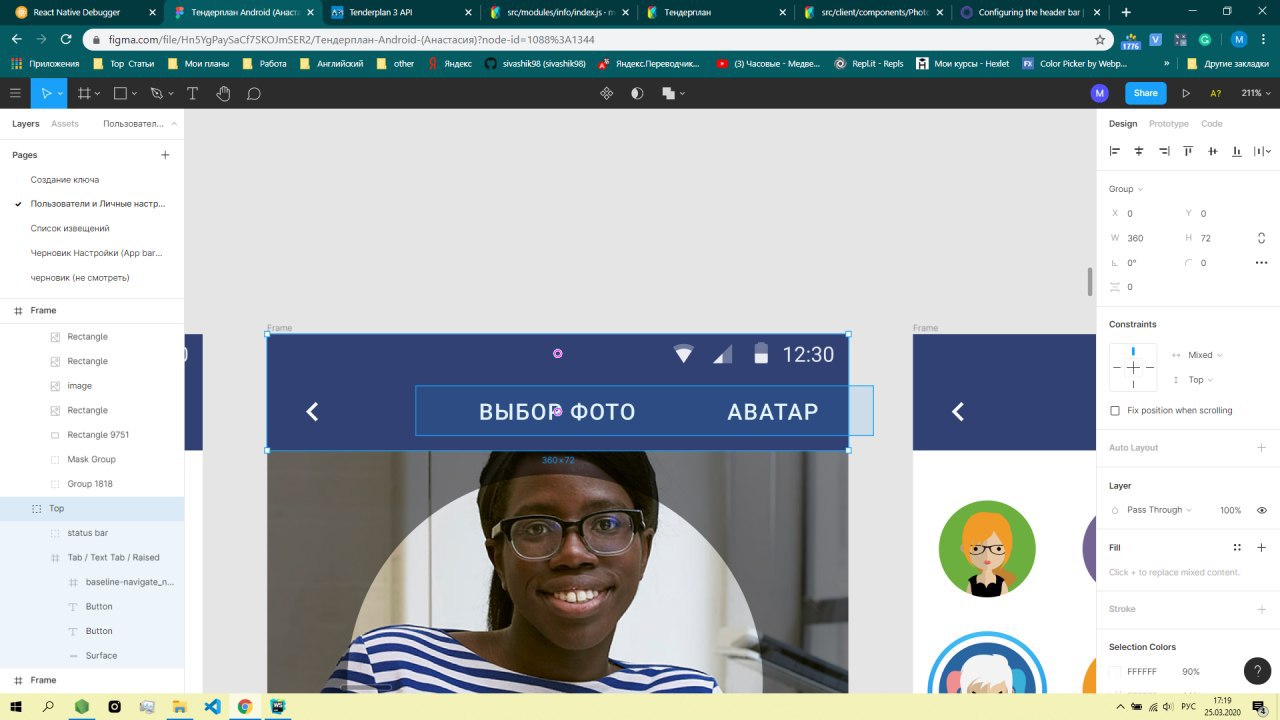The height and width of the screenshot is (720, 1280).
Task: Open Chrome from the Windows taskbar
Action: click(245, 706)
